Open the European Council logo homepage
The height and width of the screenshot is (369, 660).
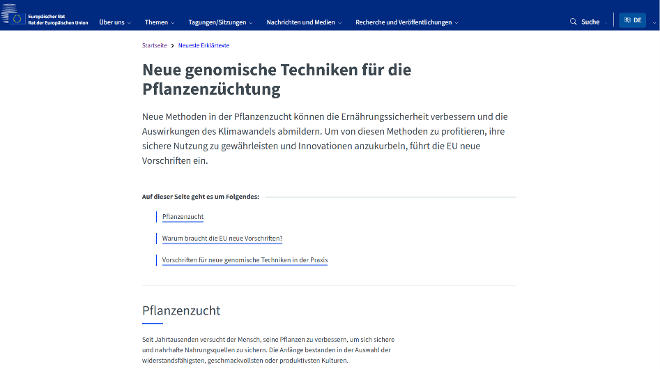pyautogui.click(x=45, y=15)
